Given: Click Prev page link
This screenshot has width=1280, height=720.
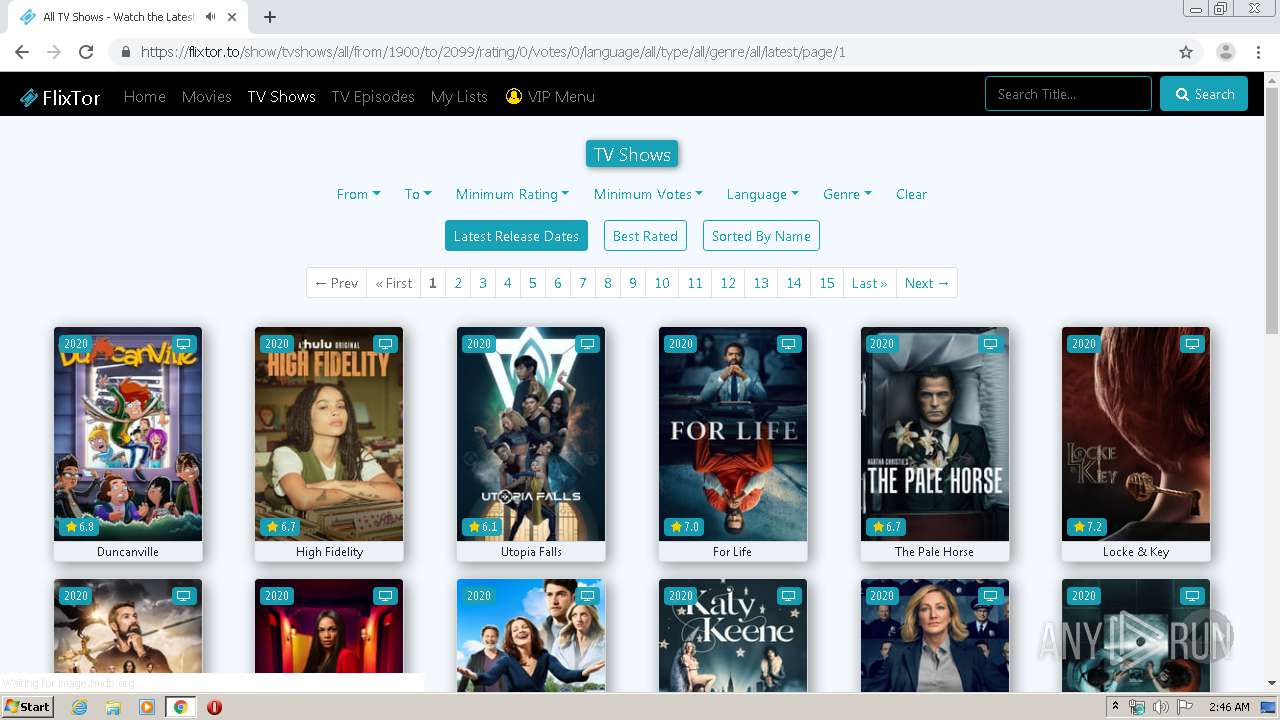Looking at the screenshot, I should pyautogui.click(x=336, y=283).
